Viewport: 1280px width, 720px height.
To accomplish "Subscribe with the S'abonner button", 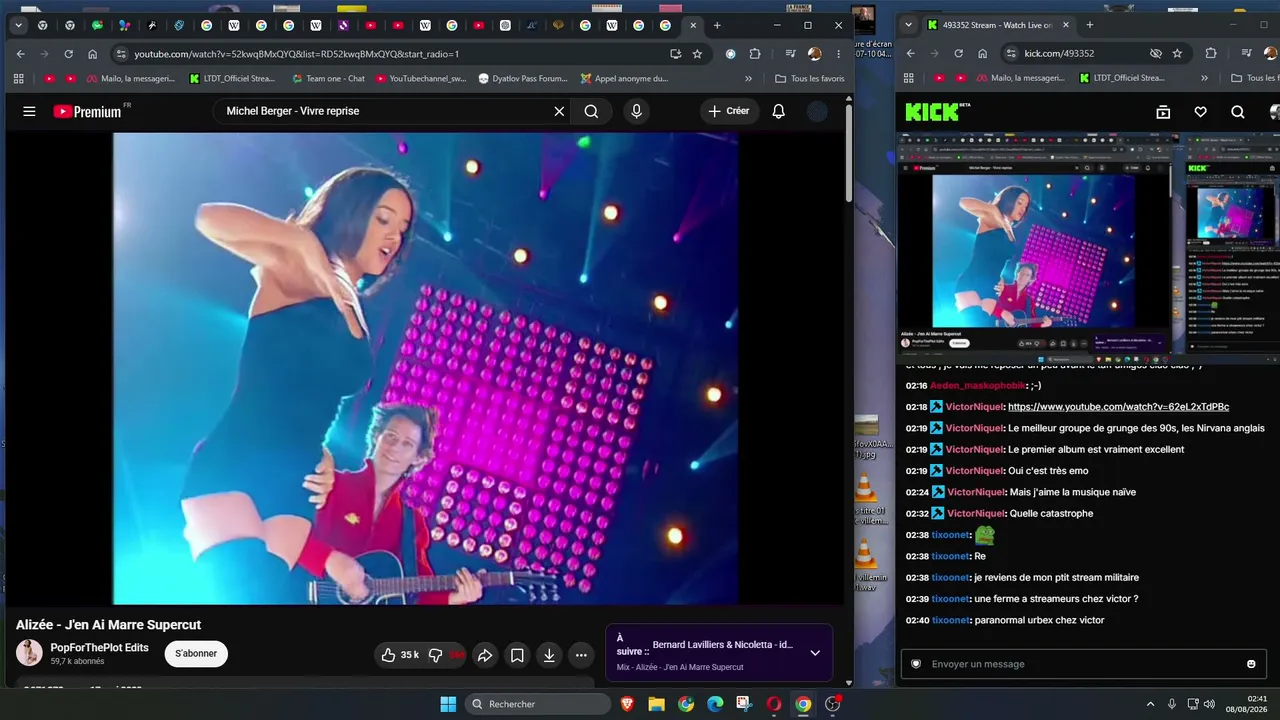I will click(x=196, y=653).
